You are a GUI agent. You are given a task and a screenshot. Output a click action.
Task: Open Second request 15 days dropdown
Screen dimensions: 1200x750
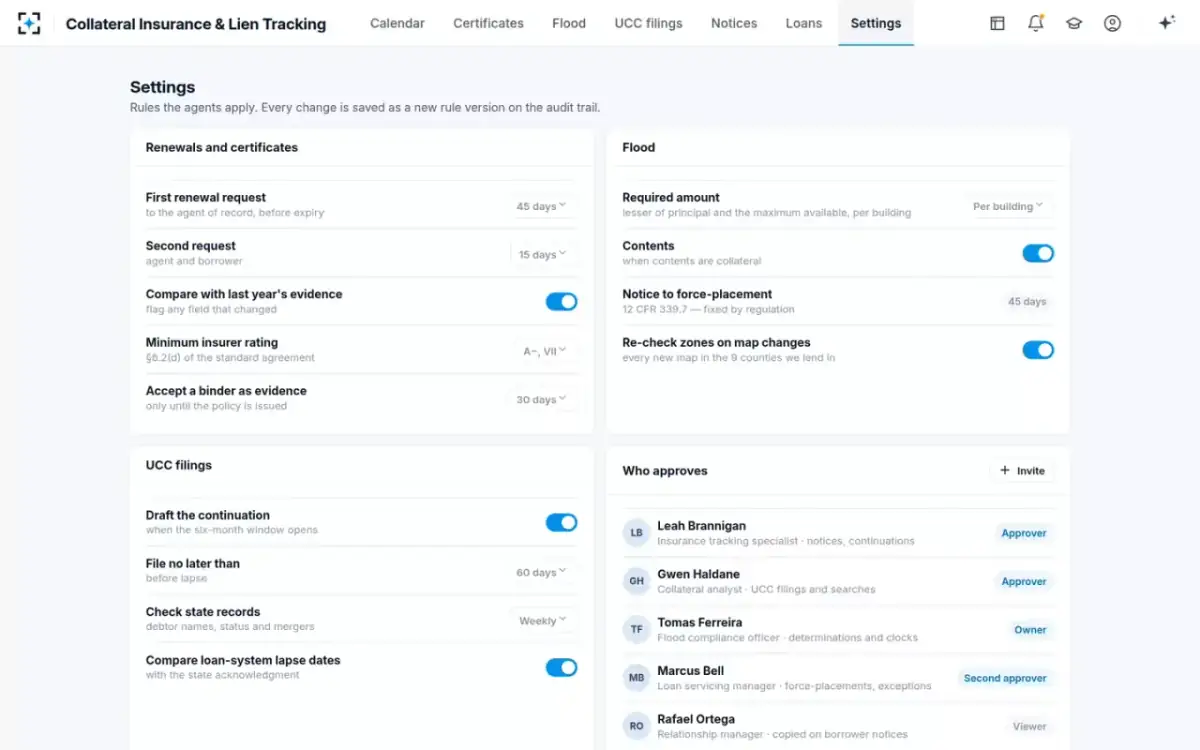click(x=544, y=254)
